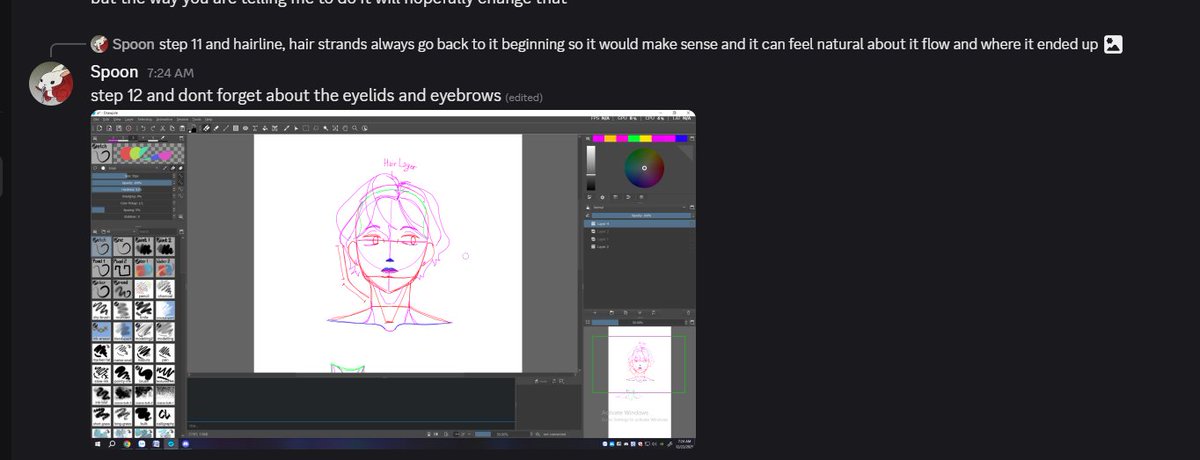Choose the Pixel 1 brush preset
This screenshot has height=460, width=1200.
click(x=101, y=269)
